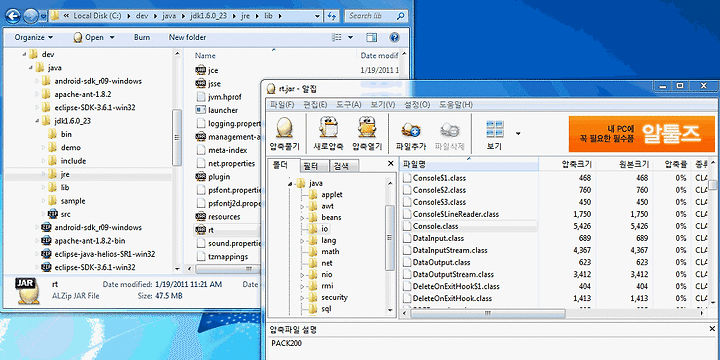This screenshot has height=360, width=720.
Task: Click the 파일추가 add file icon
Action: [410, 130]
